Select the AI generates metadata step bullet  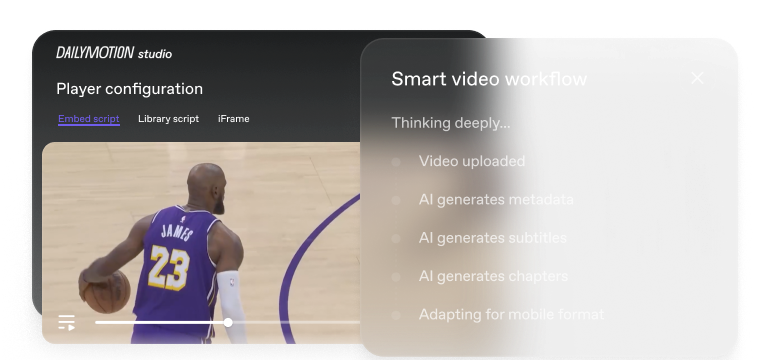[x=396, y=200]
